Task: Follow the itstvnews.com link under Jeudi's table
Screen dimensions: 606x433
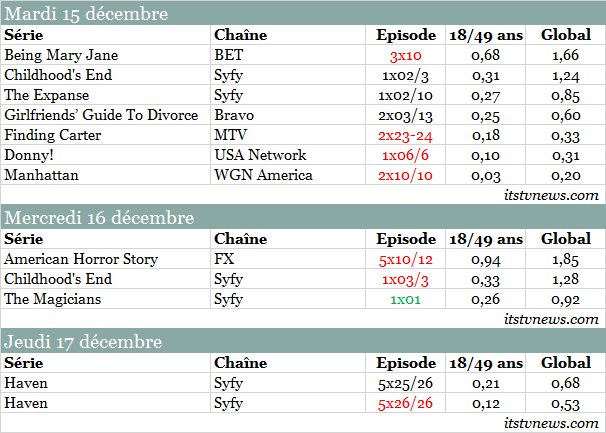Action: point(552,423)
